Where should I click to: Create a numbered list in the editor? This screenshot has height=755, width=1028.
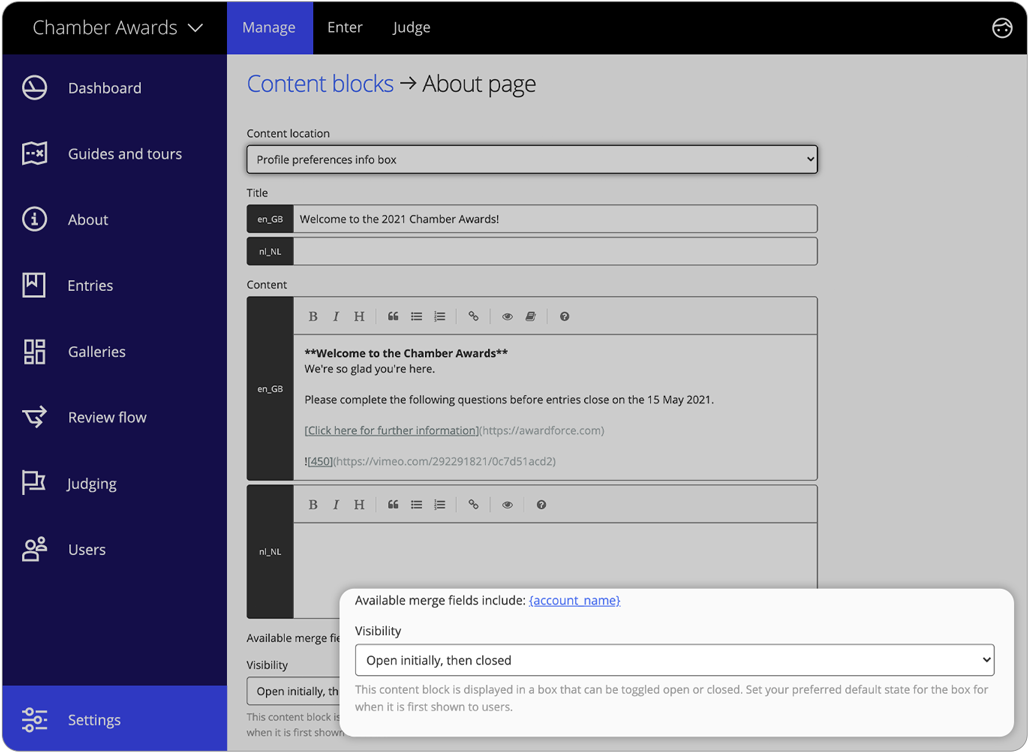(440, 316)
